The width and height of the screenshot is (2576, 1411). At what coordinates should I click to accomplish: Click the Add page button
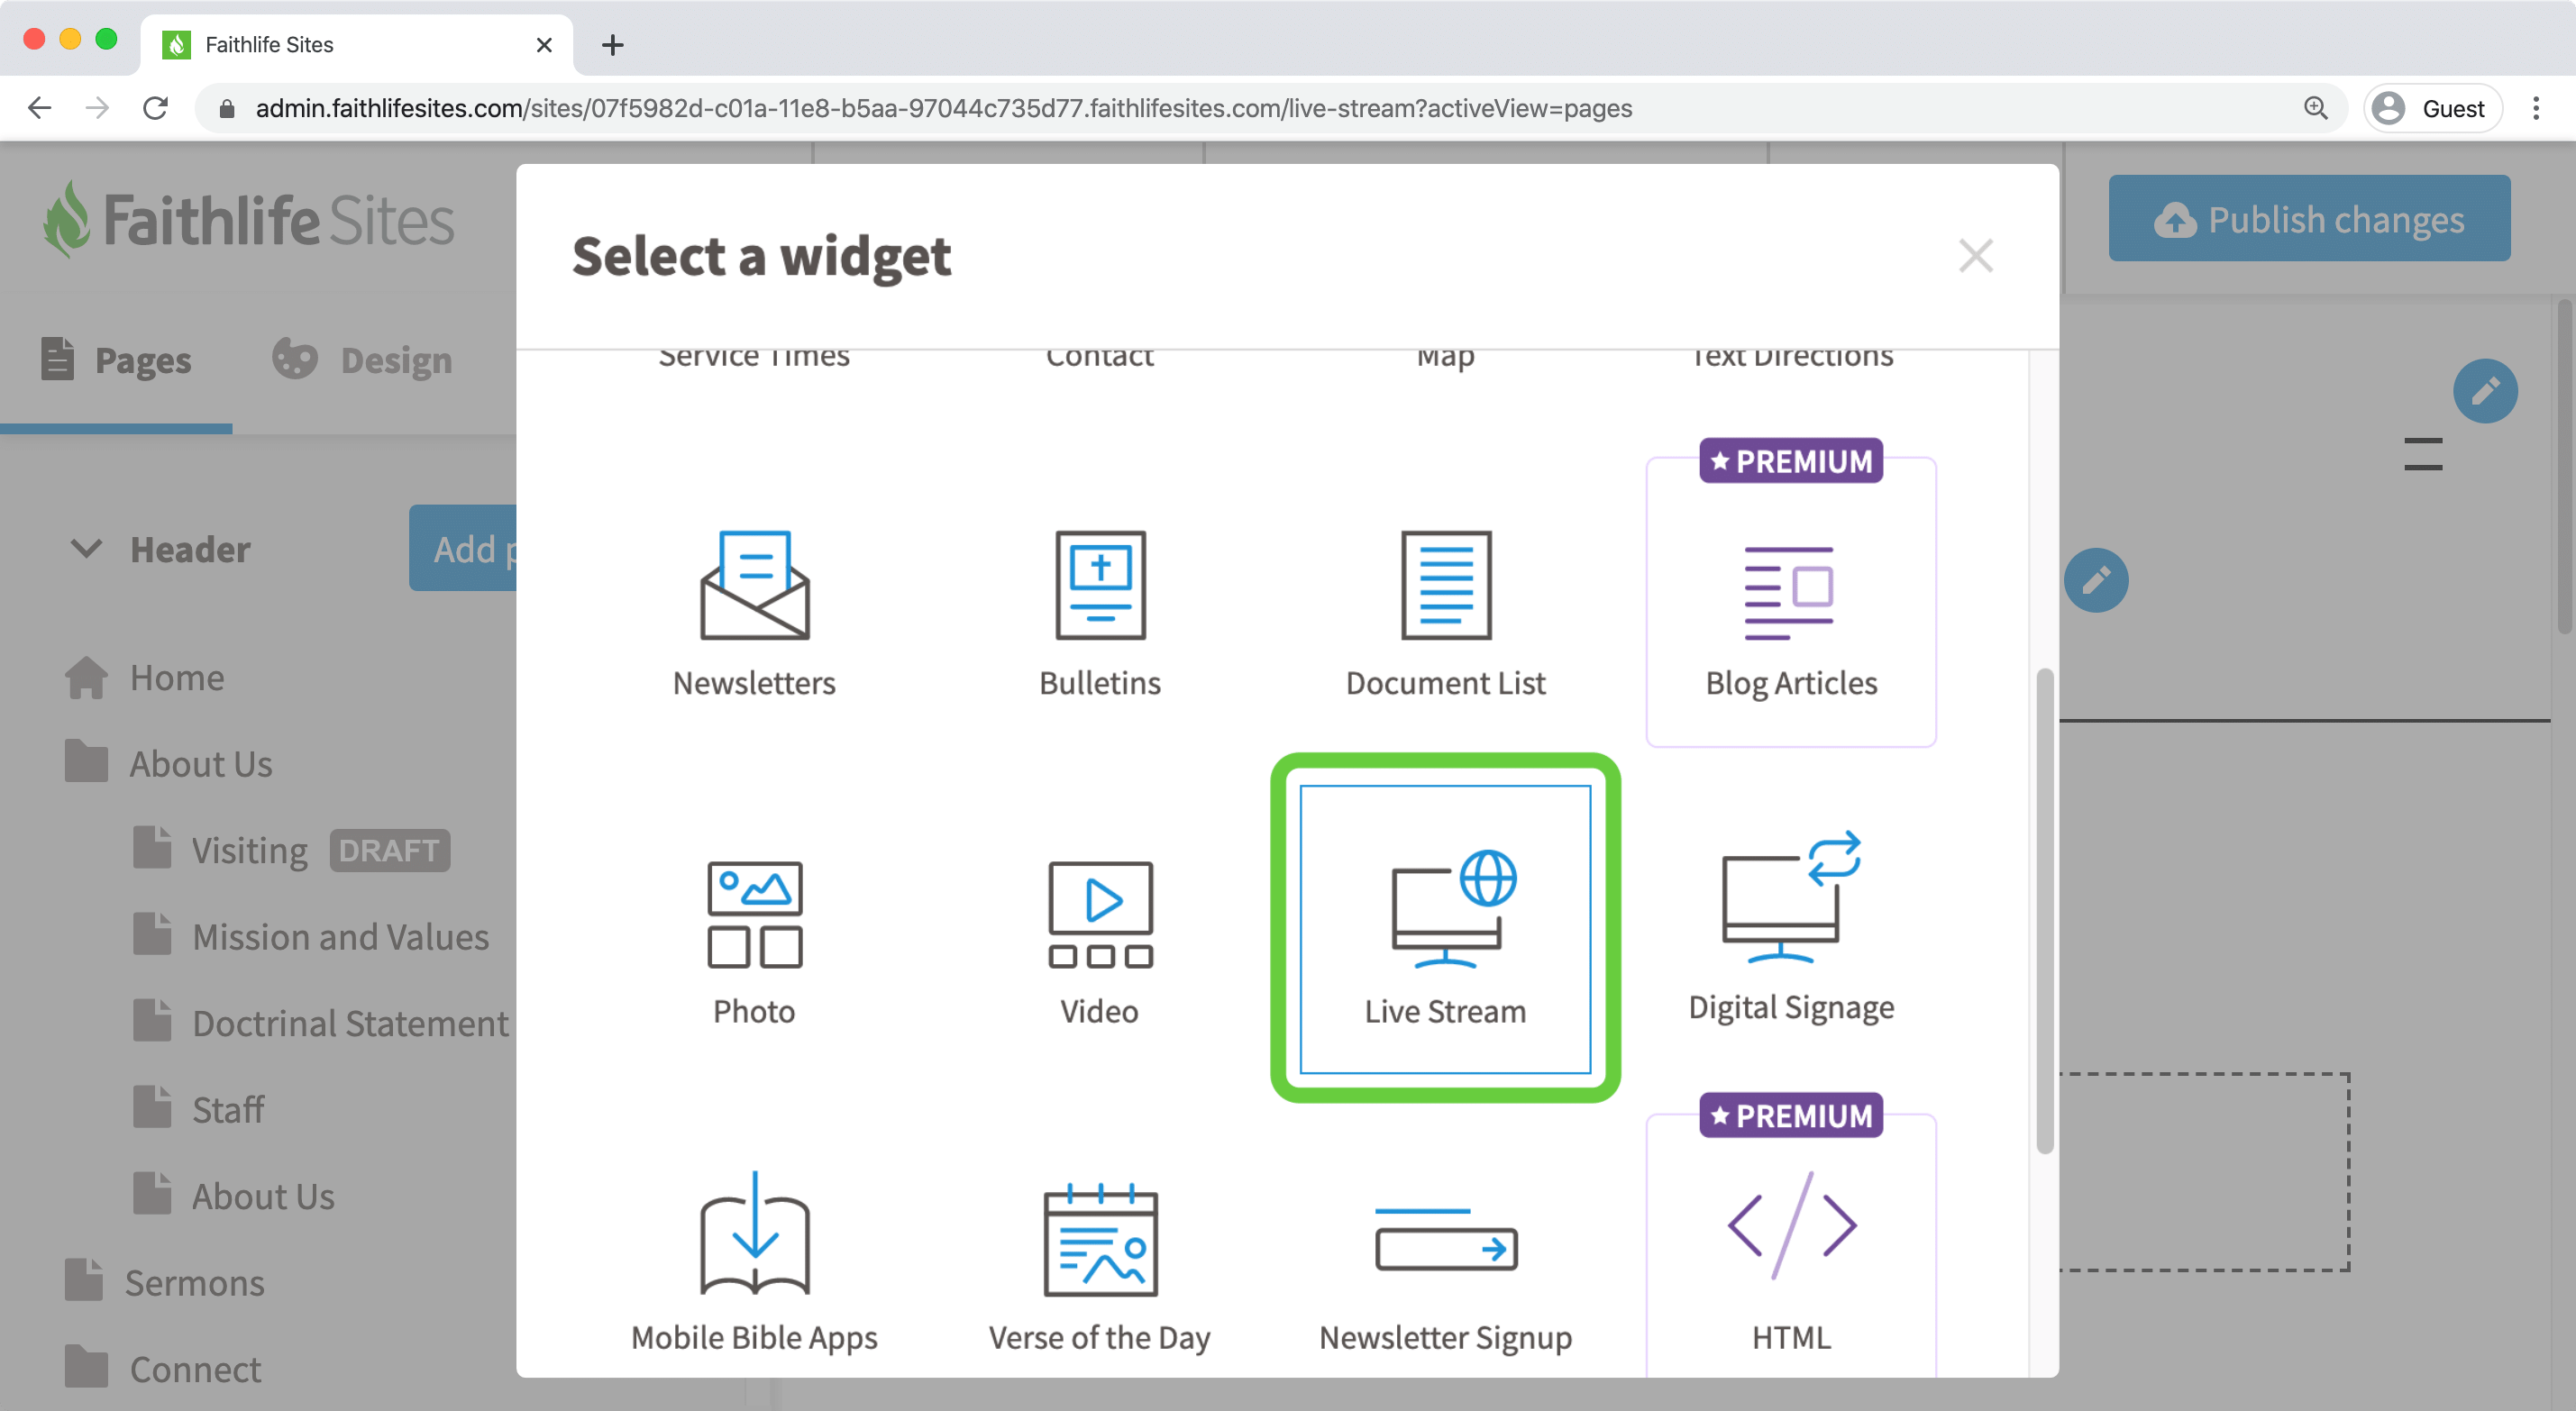click(x=463, y=548)
